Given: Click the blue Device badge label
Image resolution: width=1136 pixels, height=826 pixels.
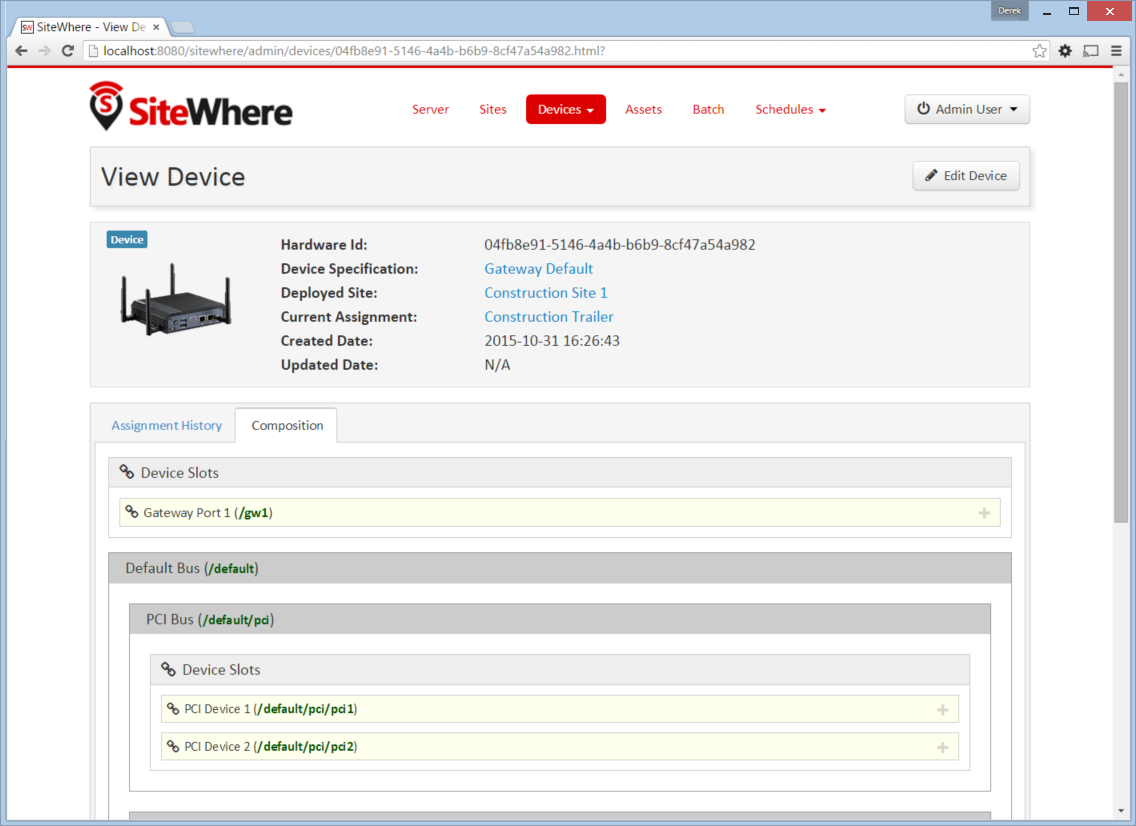Looking at the screenshot, I should tap(127, 240).
